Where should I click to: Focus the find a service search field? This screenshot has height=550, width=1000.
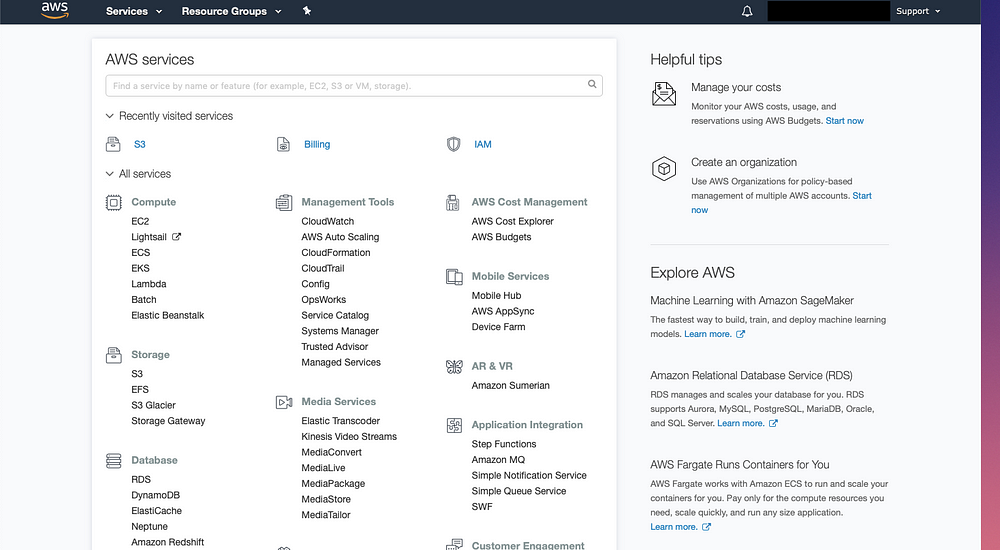tap(345, 86)
